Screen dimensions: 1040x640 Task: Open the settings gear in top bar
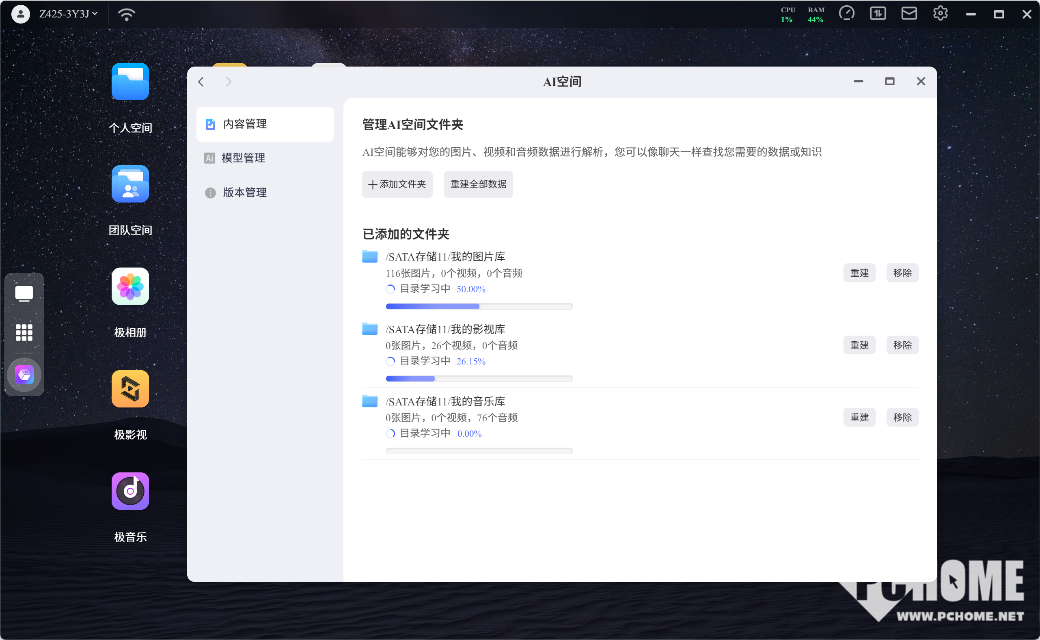coord(940,14)
